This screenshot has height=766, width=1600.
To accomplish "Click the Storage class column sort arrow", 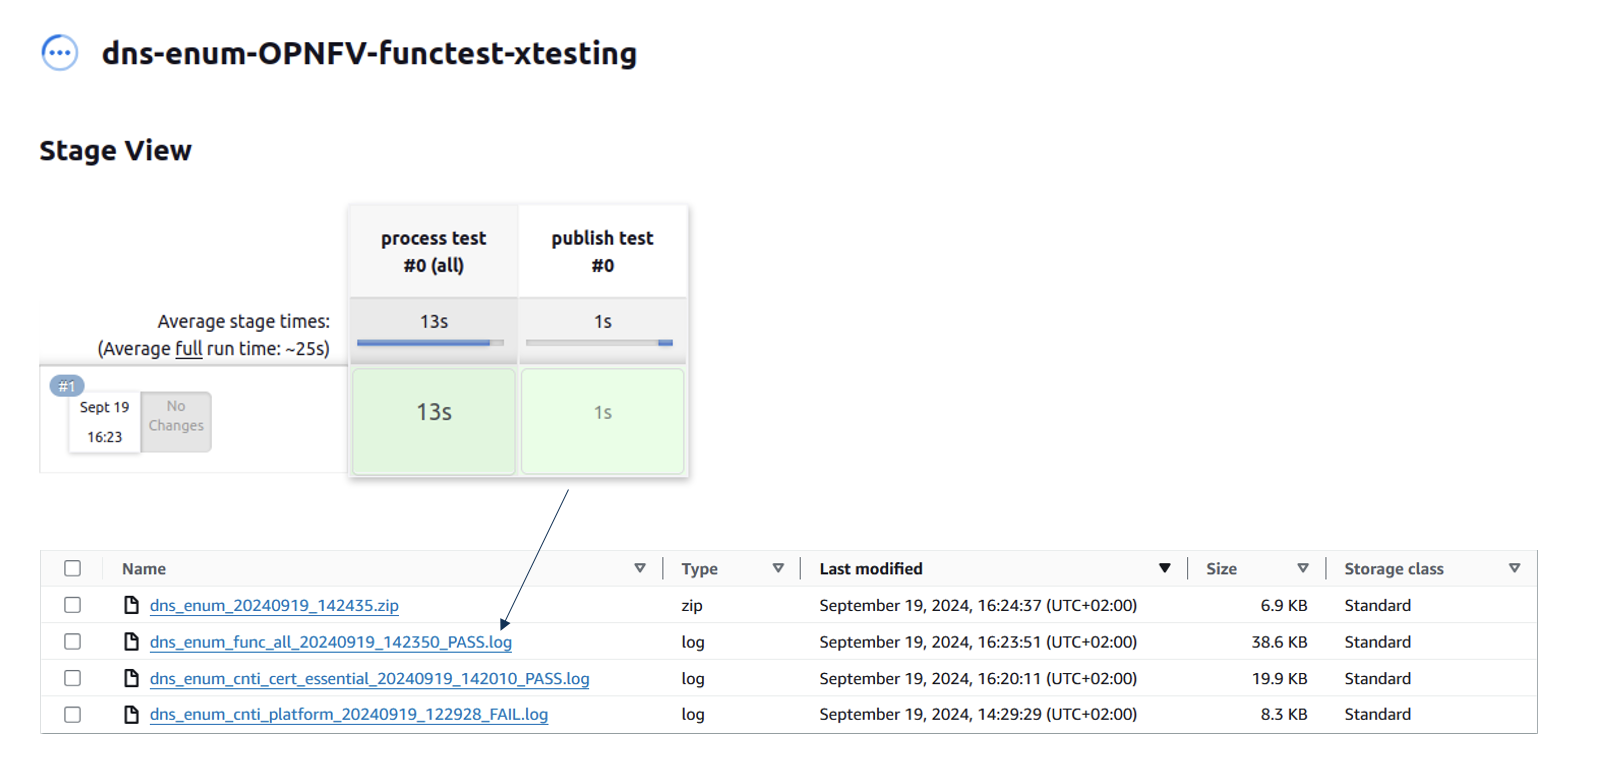I will 1514,568.
